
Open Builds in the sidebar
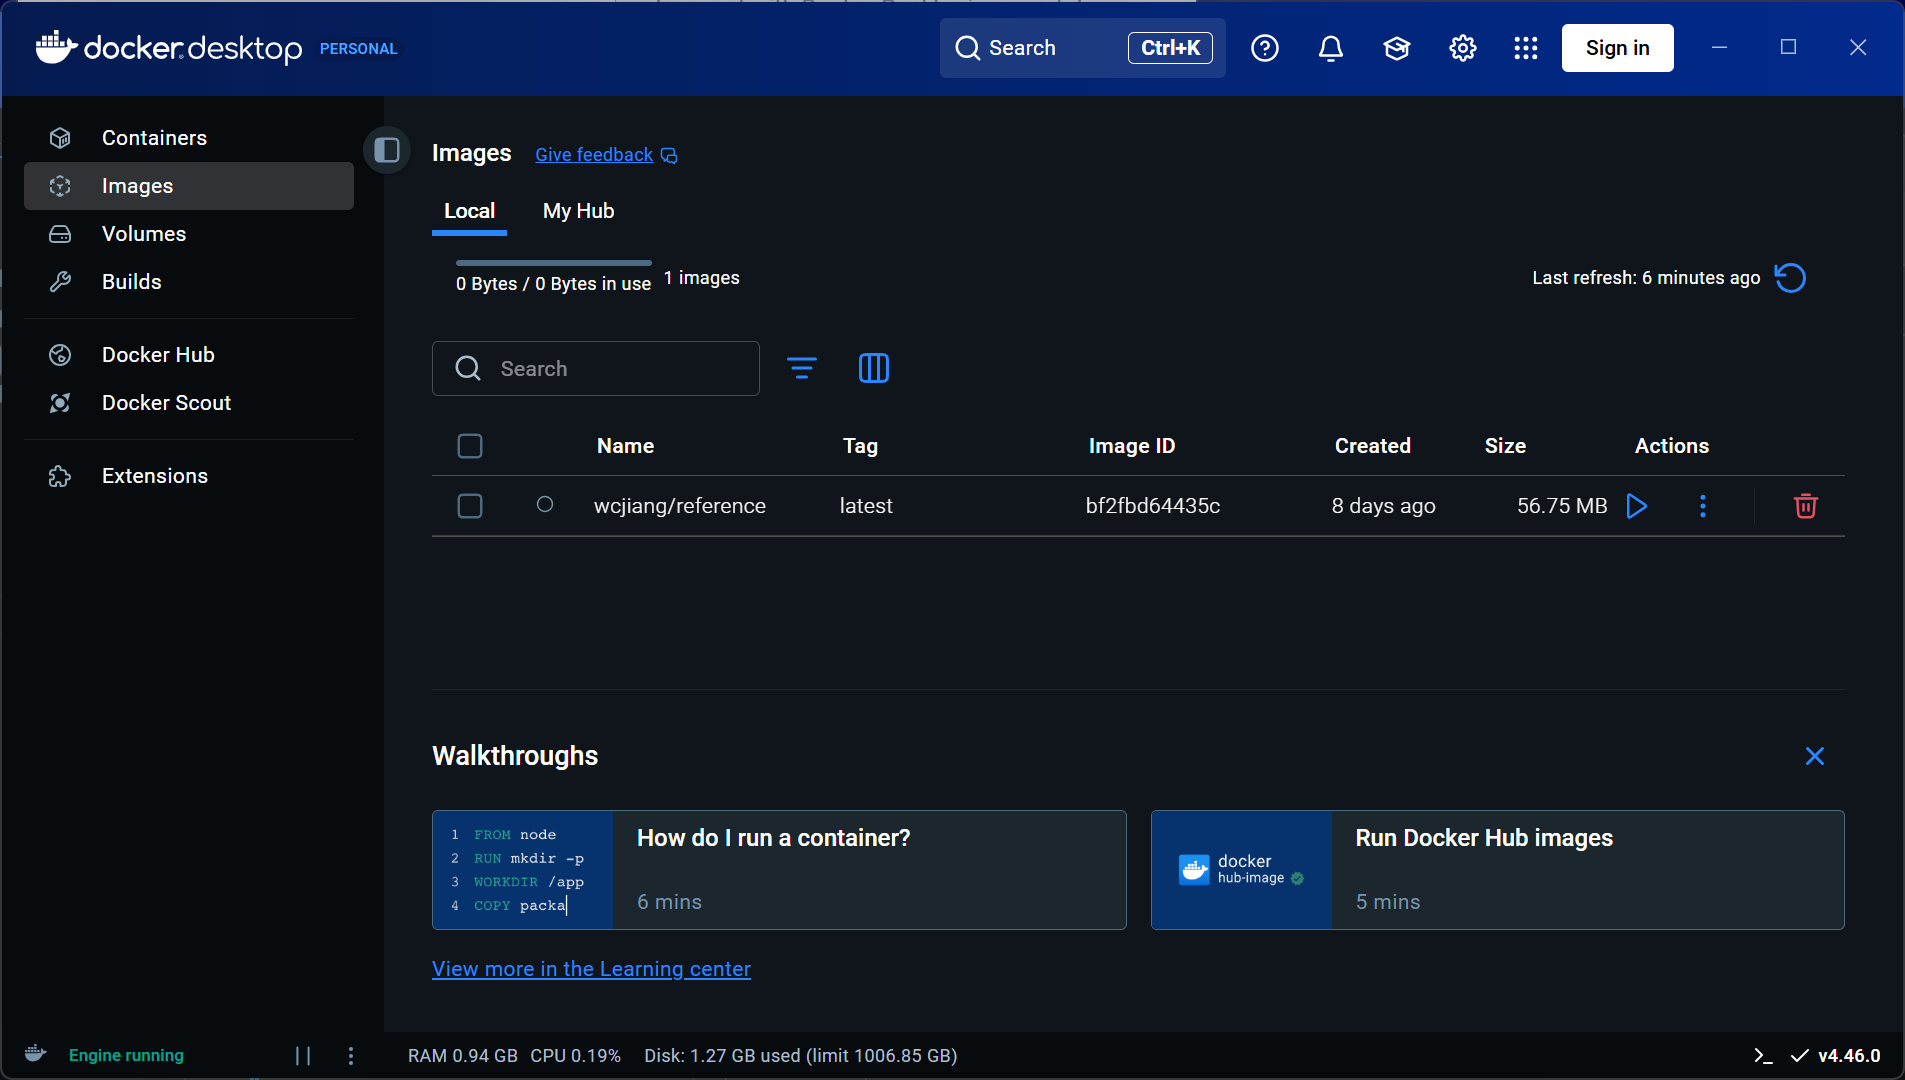tap(189, 282)
